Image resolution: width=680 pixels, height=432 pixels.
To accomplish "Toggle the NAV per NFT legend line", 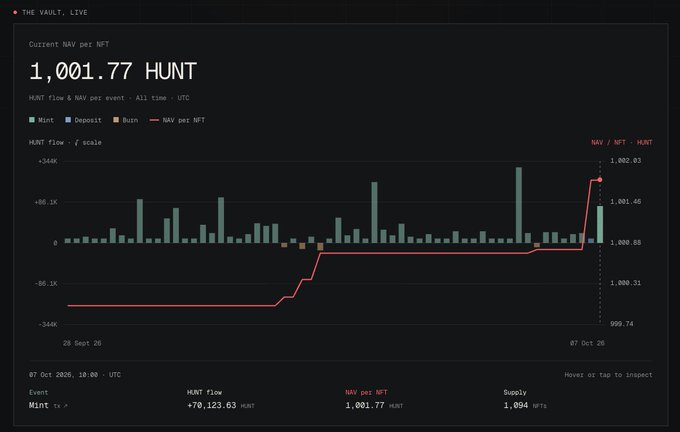I will click(154, 120).
